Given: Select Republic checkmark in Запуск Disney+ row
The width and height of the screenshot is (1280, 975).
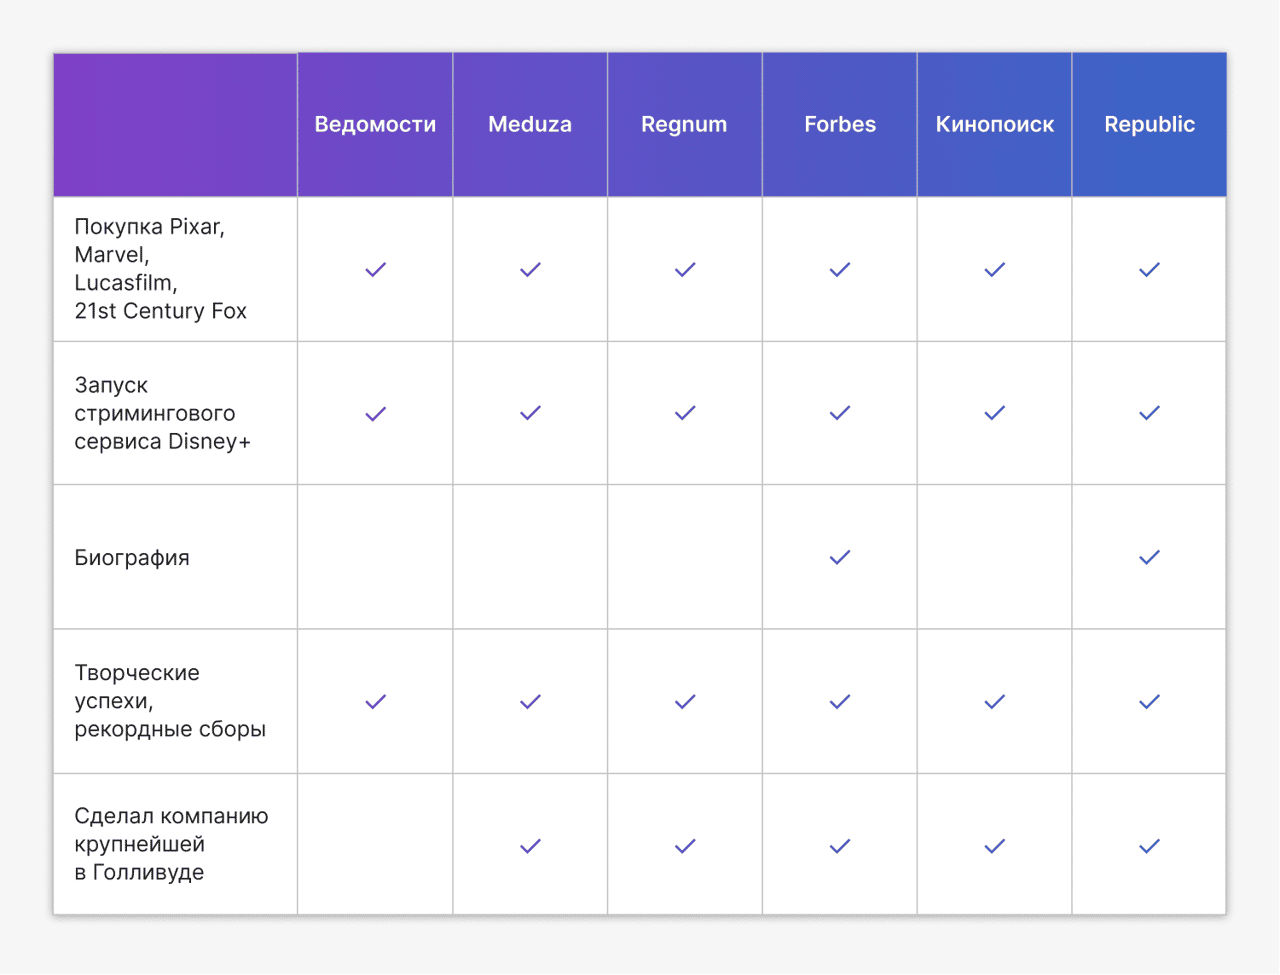Looking at the screenshot, I should coord(1149,413).
